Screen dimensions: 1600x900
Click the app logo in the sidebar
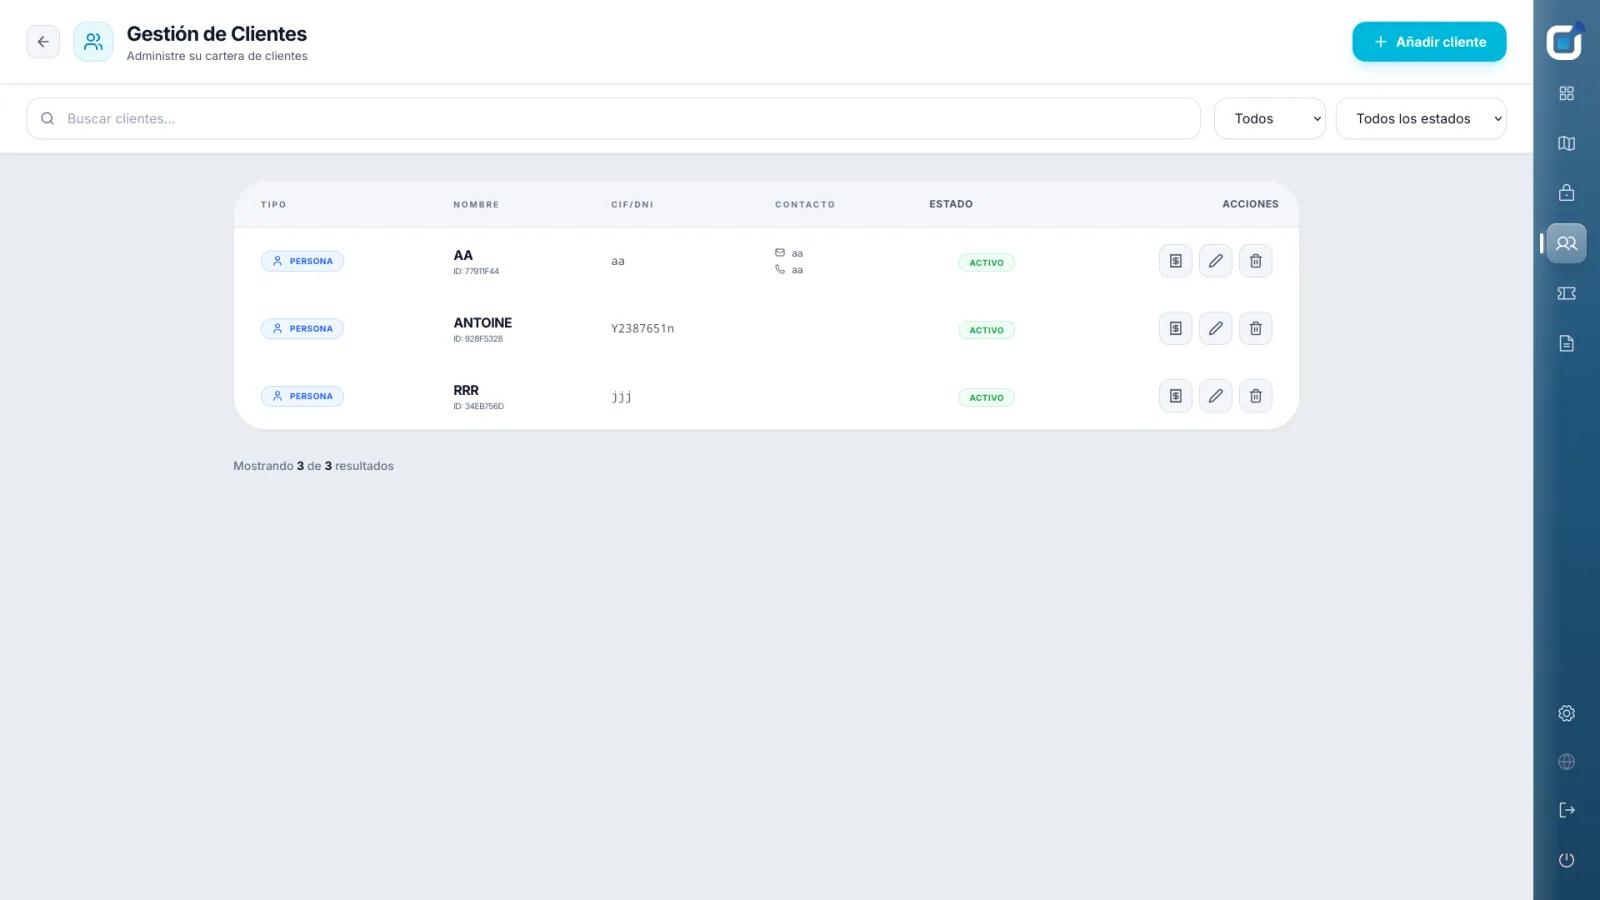(x=1566, y=41)
